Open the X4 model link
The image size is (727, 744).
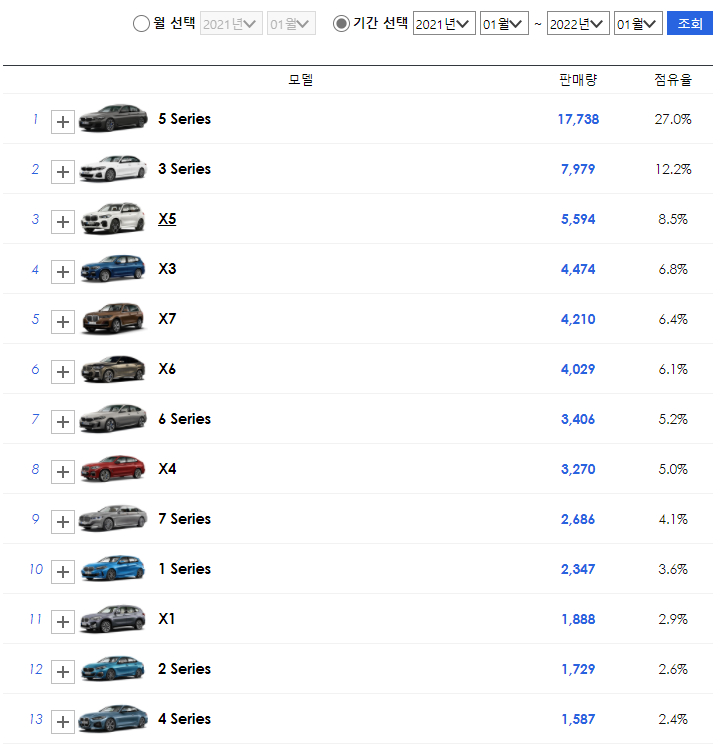(x=167, y=469)
